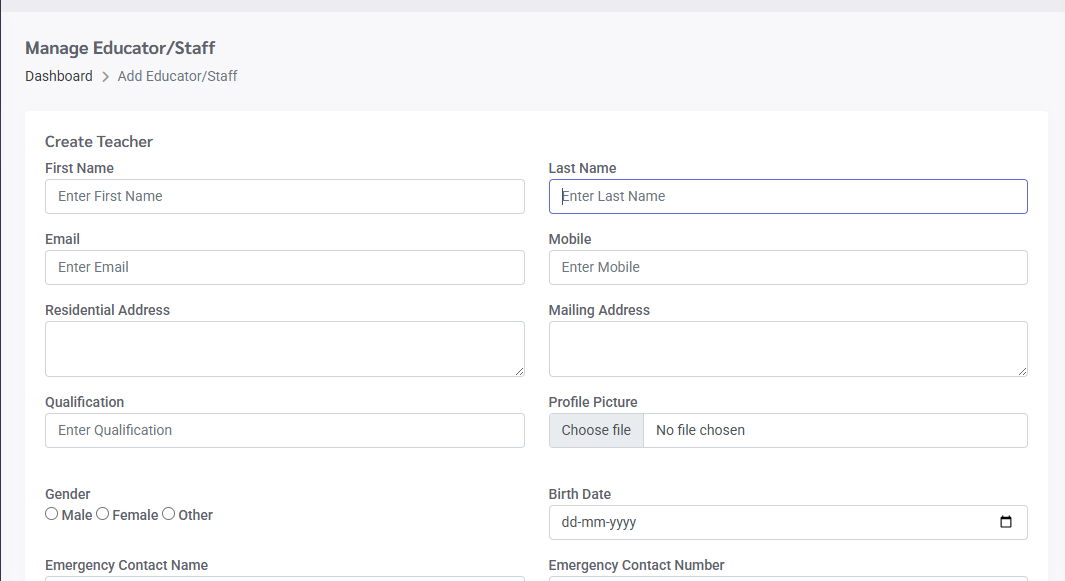This screenshot has height=581, width=1065.
Task: Click the Enter Mobile input box
Action: (x=787, y=267)
